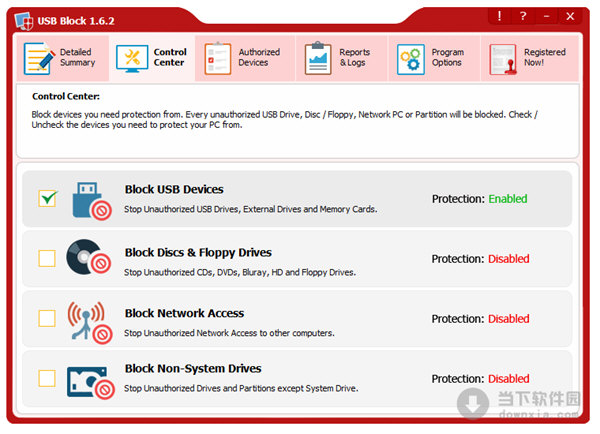Click the Authorized Devices checklist icon
The height and width of the screenshot is (434, 600).
tap(217, 58)
